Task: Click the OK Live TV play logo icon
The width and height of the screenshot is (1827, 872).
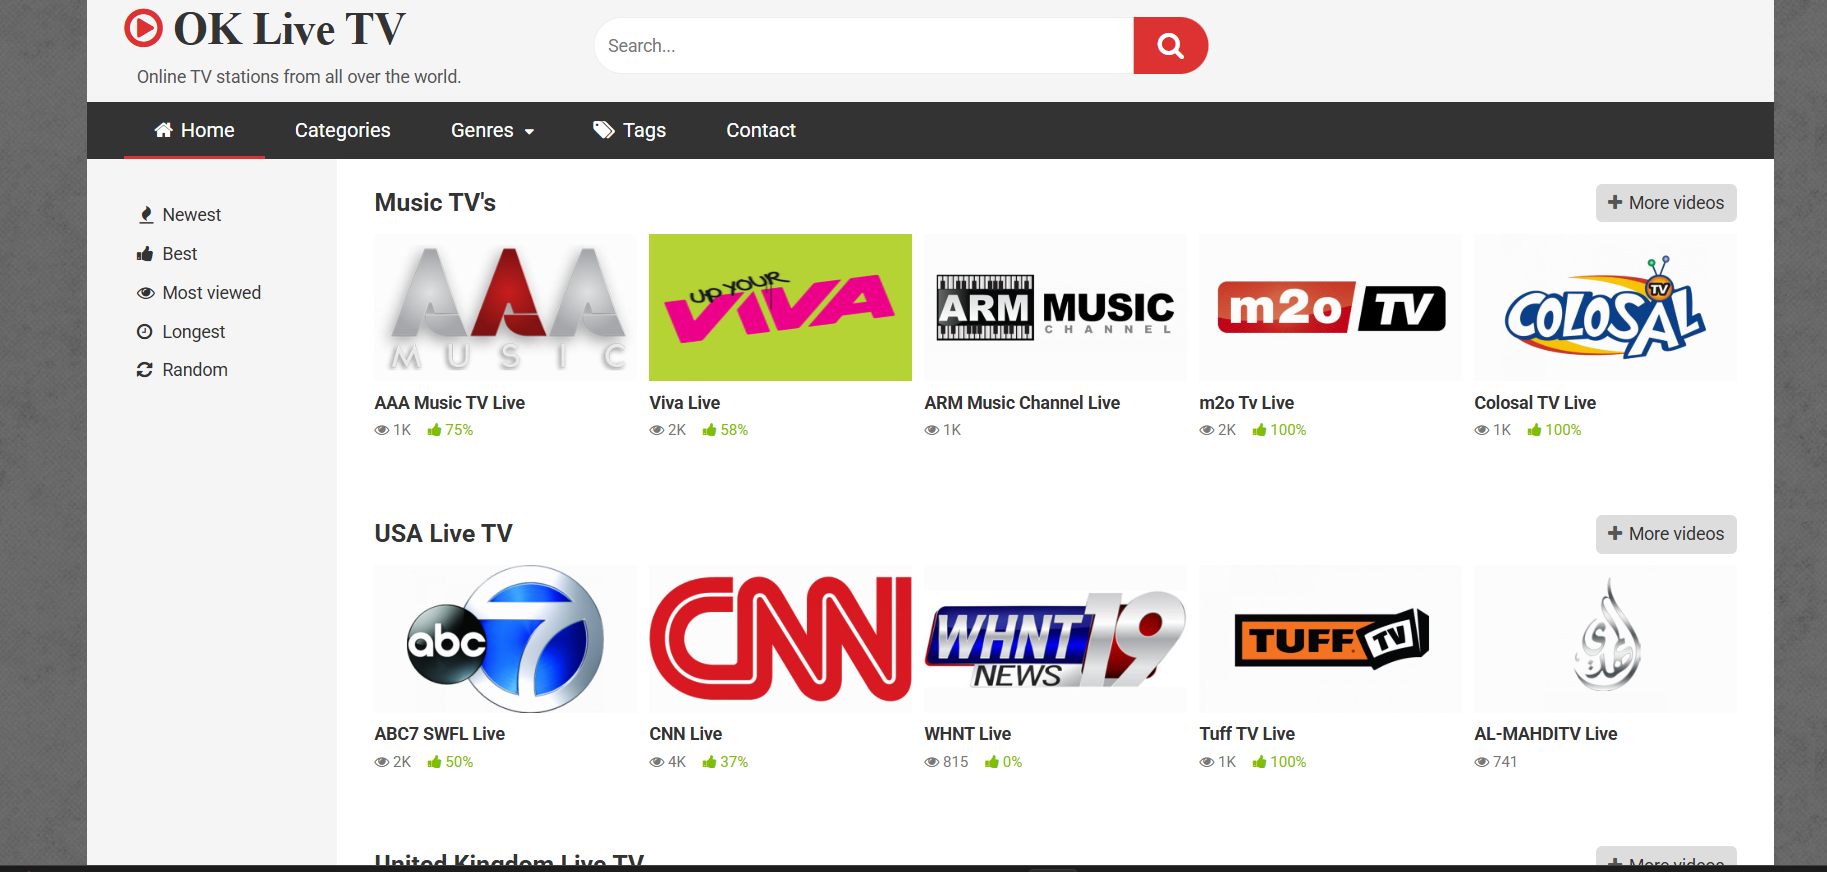Action: point(143,28)
